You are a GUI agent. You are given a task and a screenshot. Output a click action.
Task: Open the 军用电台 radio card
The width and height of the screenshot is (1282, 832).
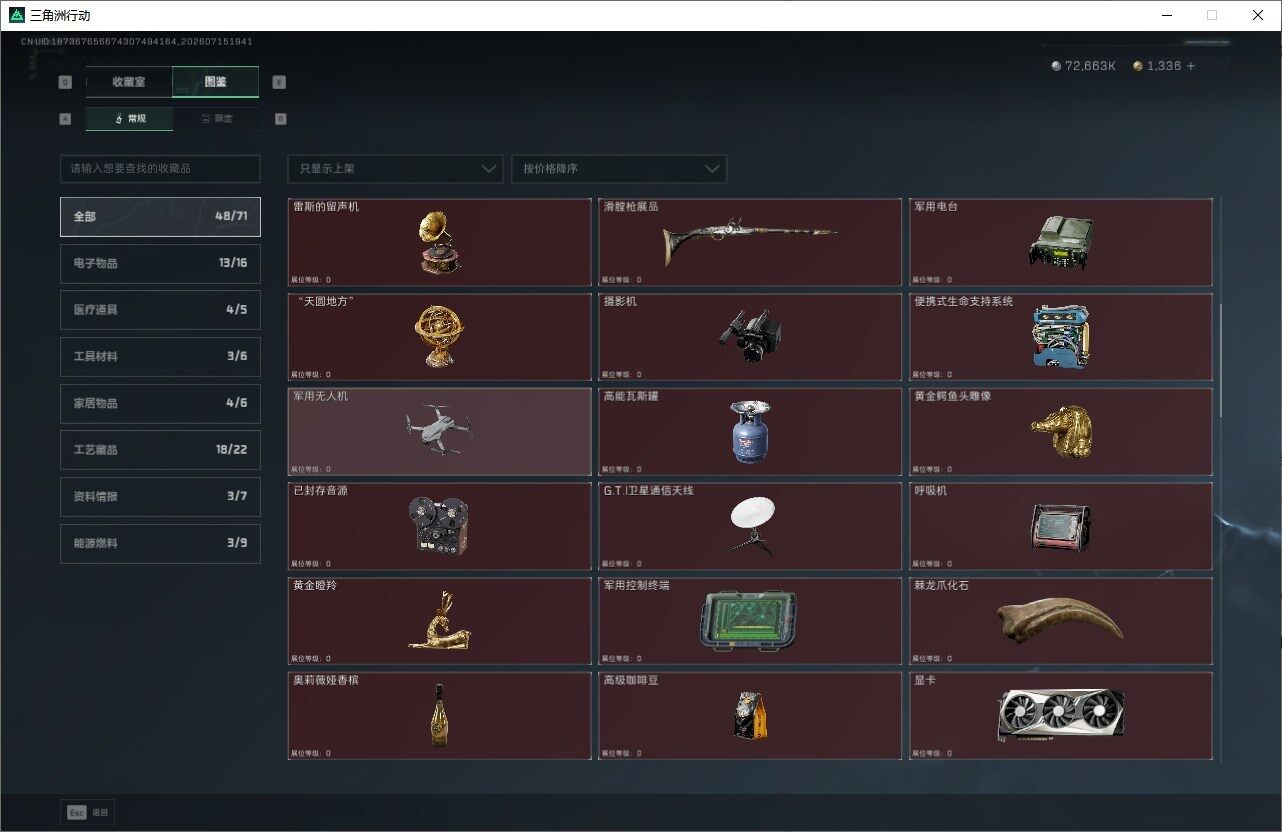(1061, 242)
